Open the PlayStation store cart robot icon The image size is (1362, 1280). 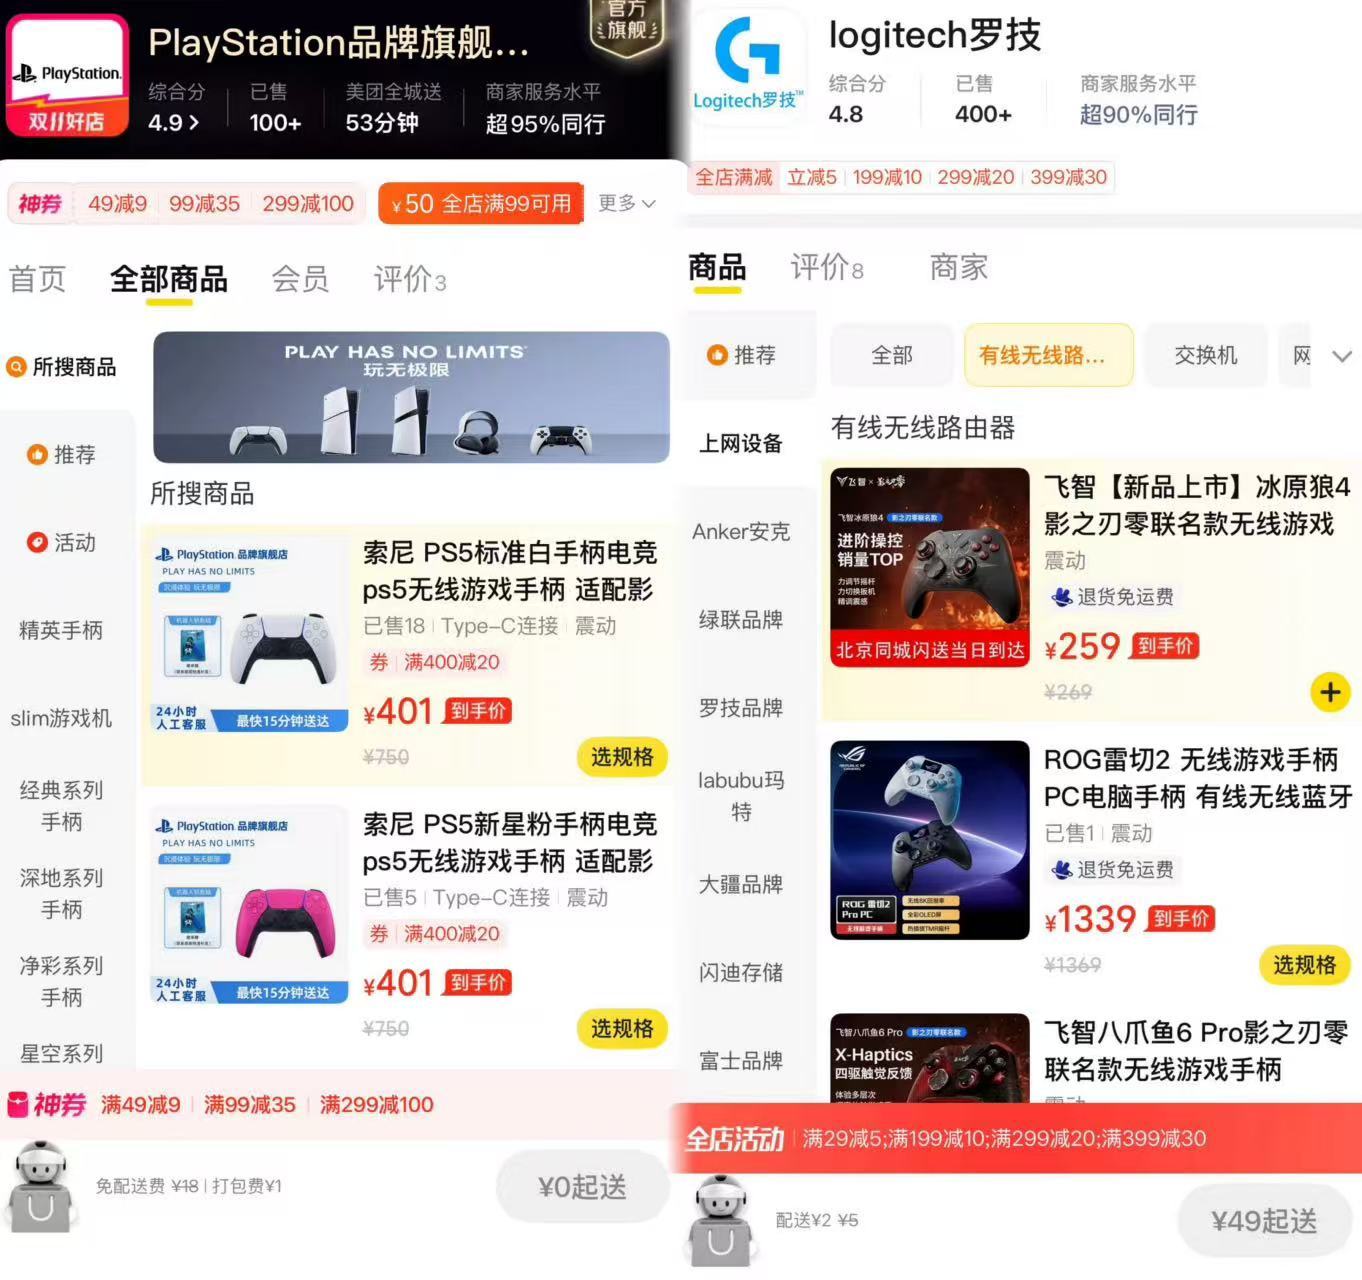click(42, 1189)
